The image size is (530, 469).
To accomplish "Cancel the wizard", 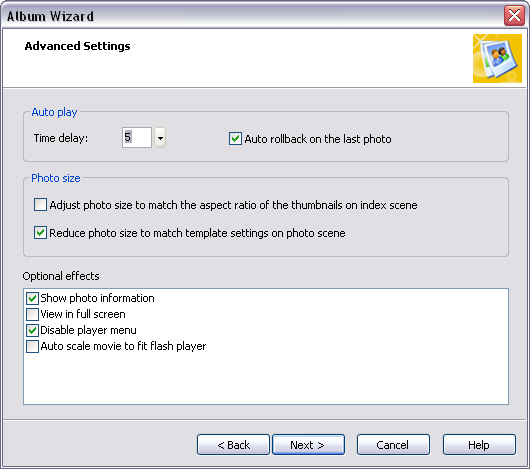I will pos(393,445).
